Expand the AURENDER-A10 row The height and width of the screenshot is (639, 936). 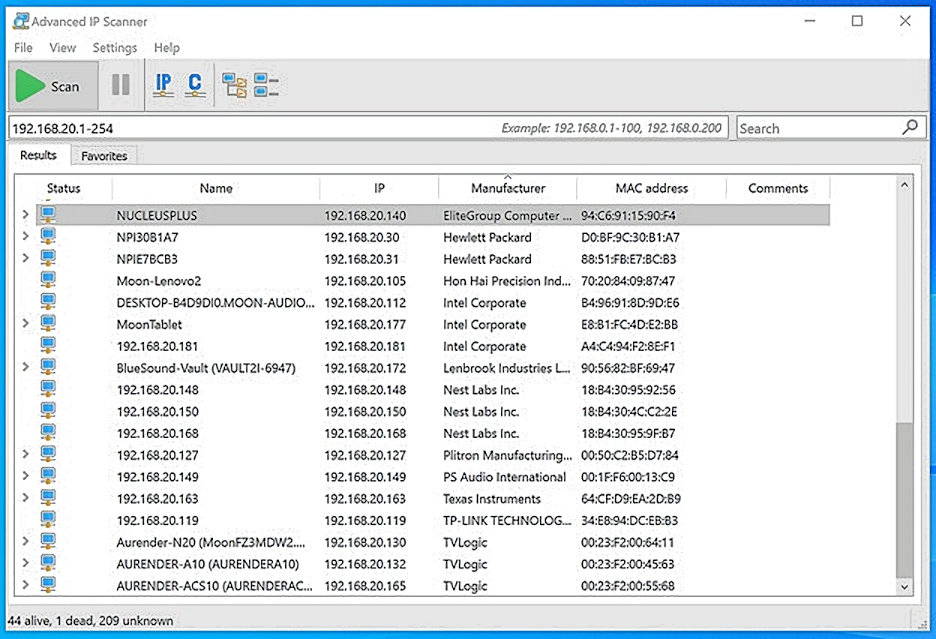tap(25, 563)
